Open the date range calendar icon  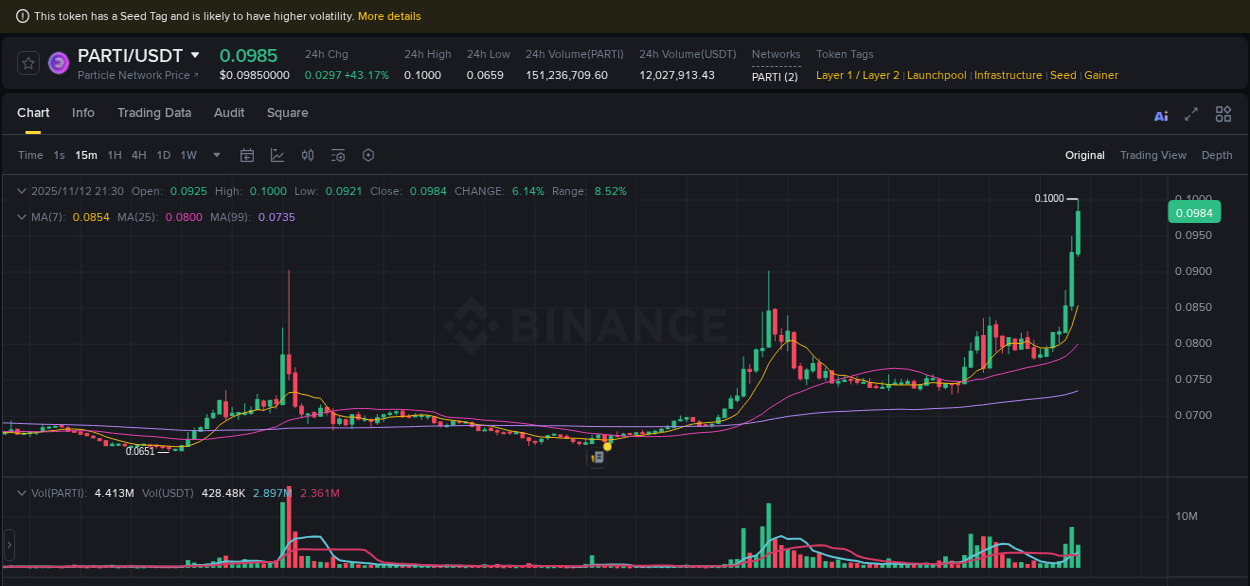click(x=247, y=155)
